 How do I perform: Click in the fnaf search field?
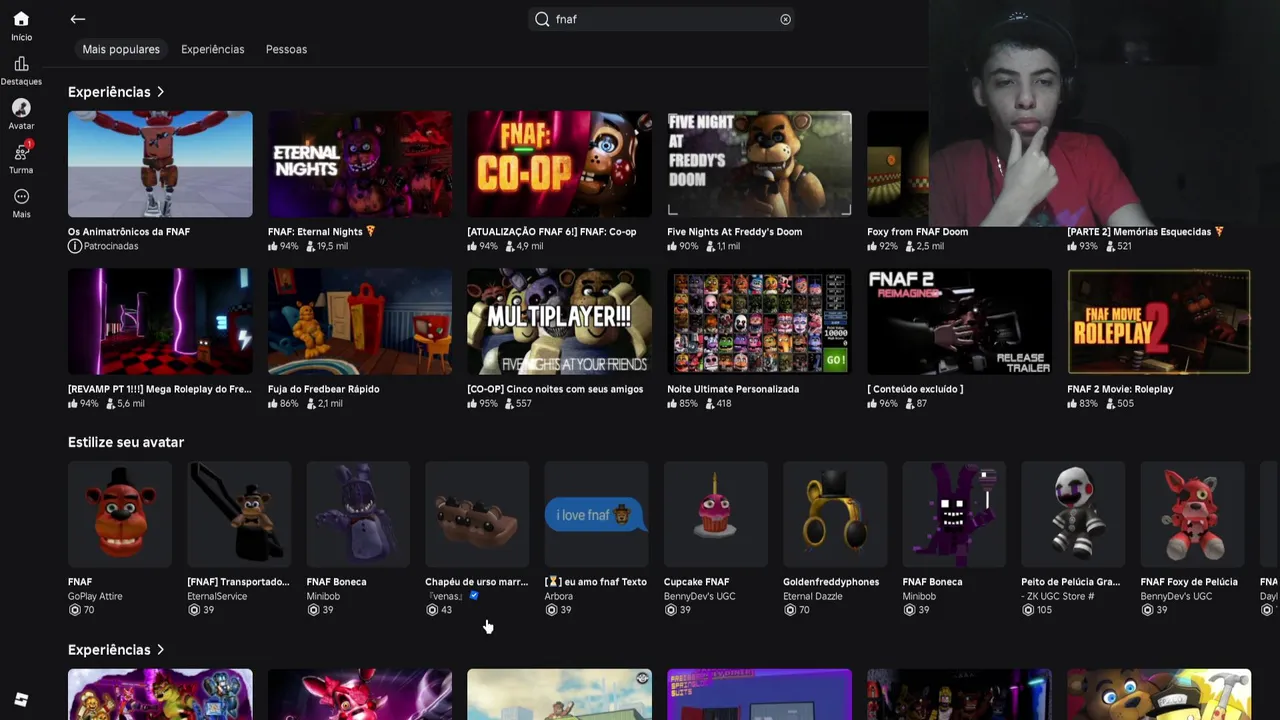(x=662, y=19)
